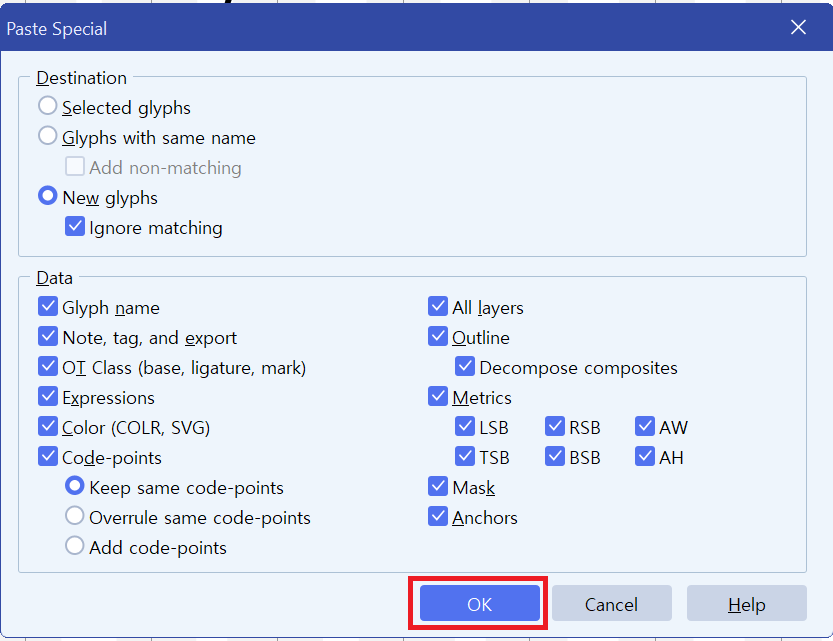Choose 'Overrule same code-points' option
The image size is (833, 641).
(x=74, y=516)
